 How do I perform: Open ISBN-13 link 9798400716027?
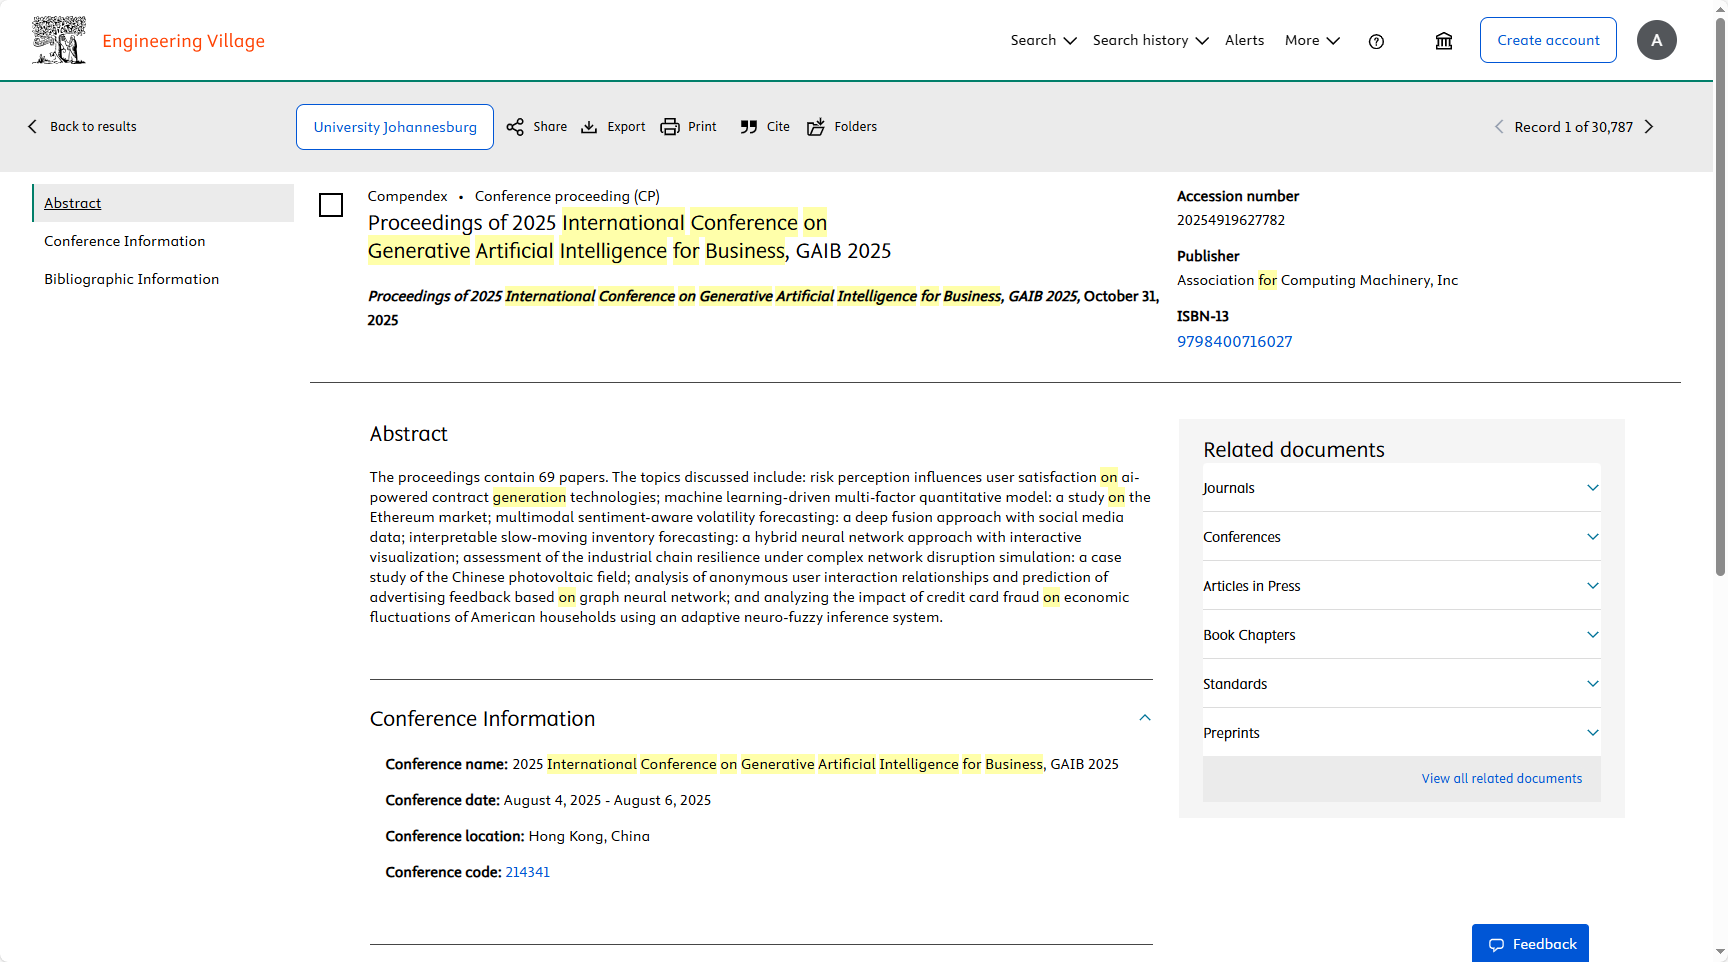pos(1234,342)
